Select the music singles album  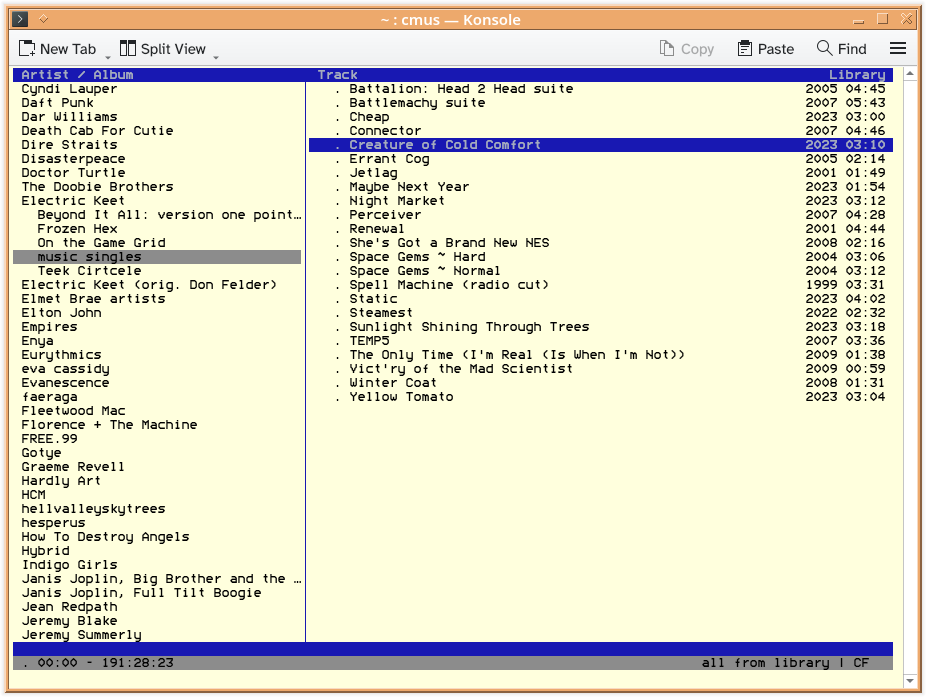tap(157, 257)
